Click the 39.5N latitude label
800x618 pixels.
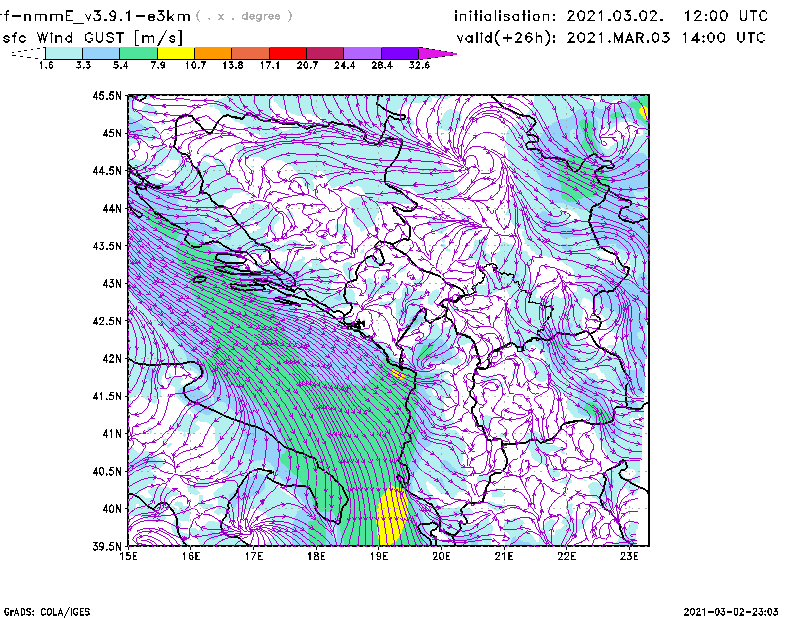(107, 546)
